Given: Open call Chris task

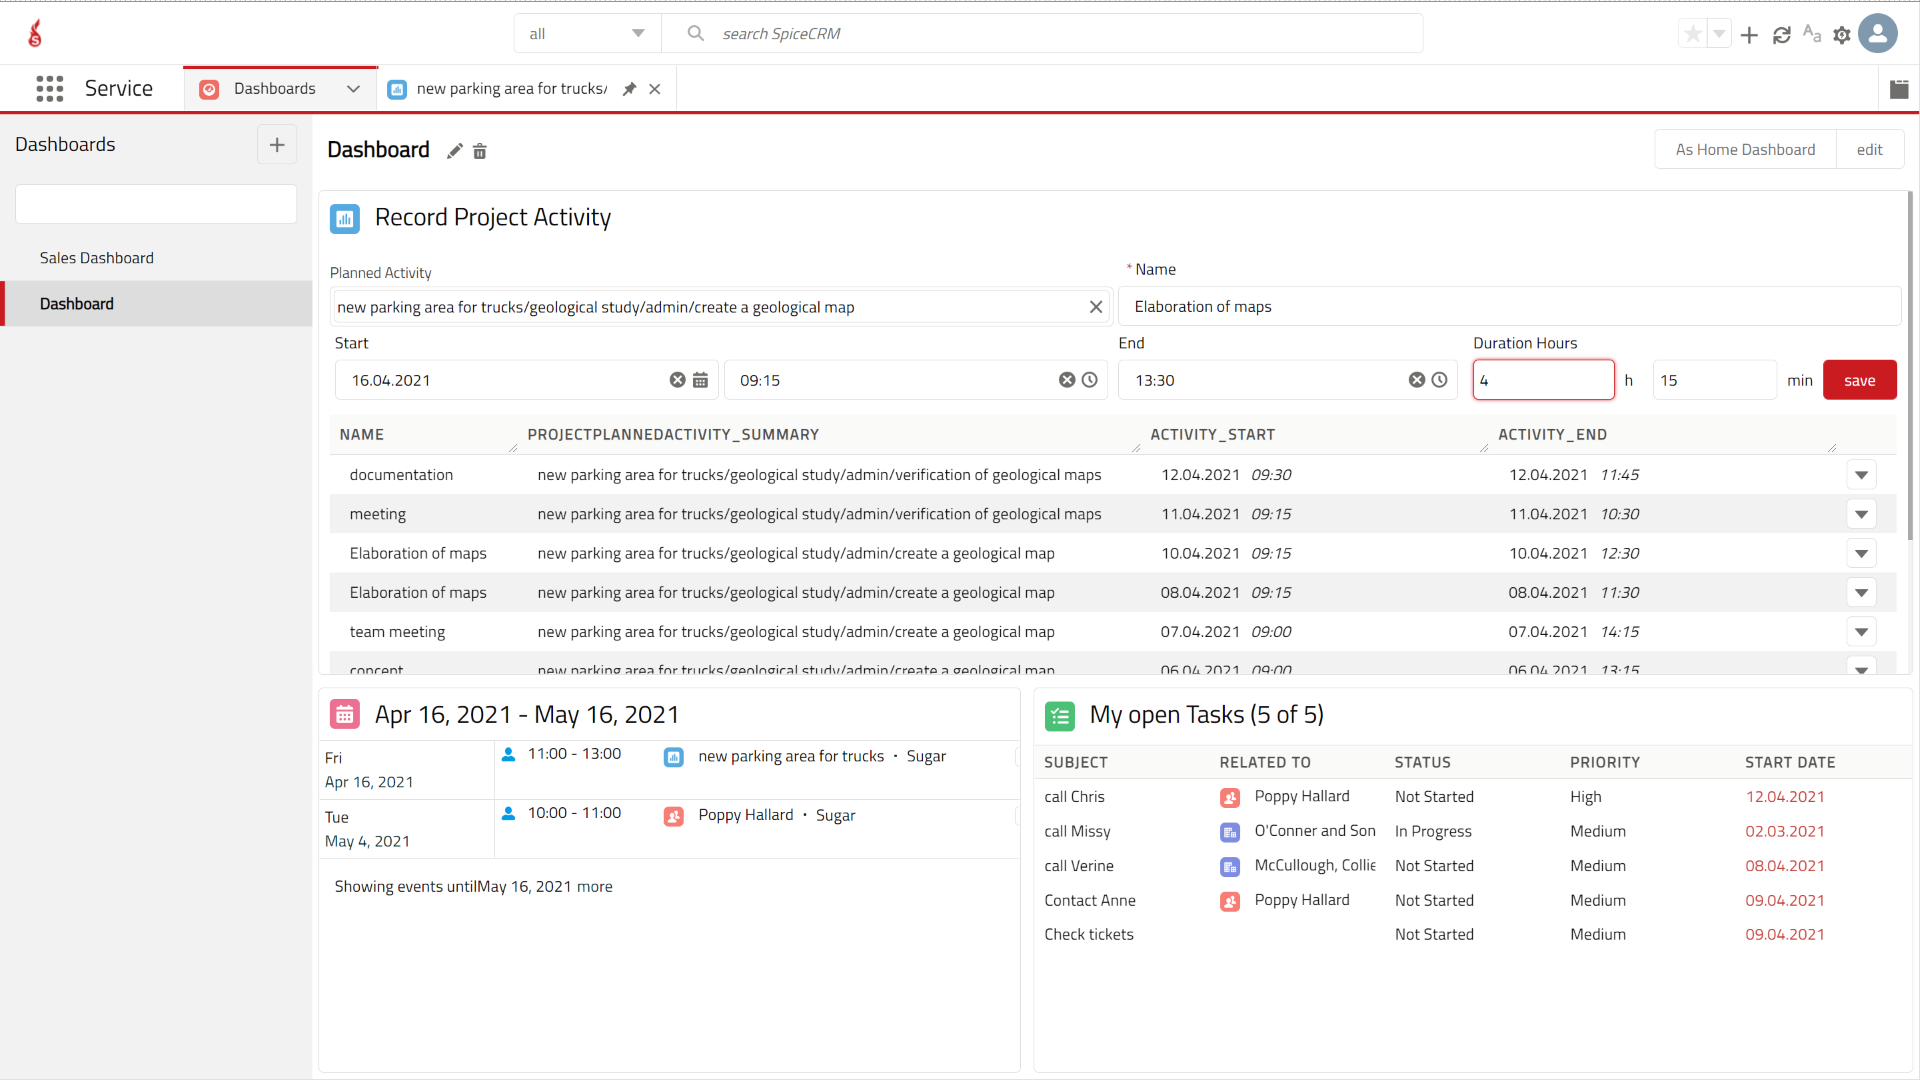Looking at the screenshot, I should (x=1074, y=797).
